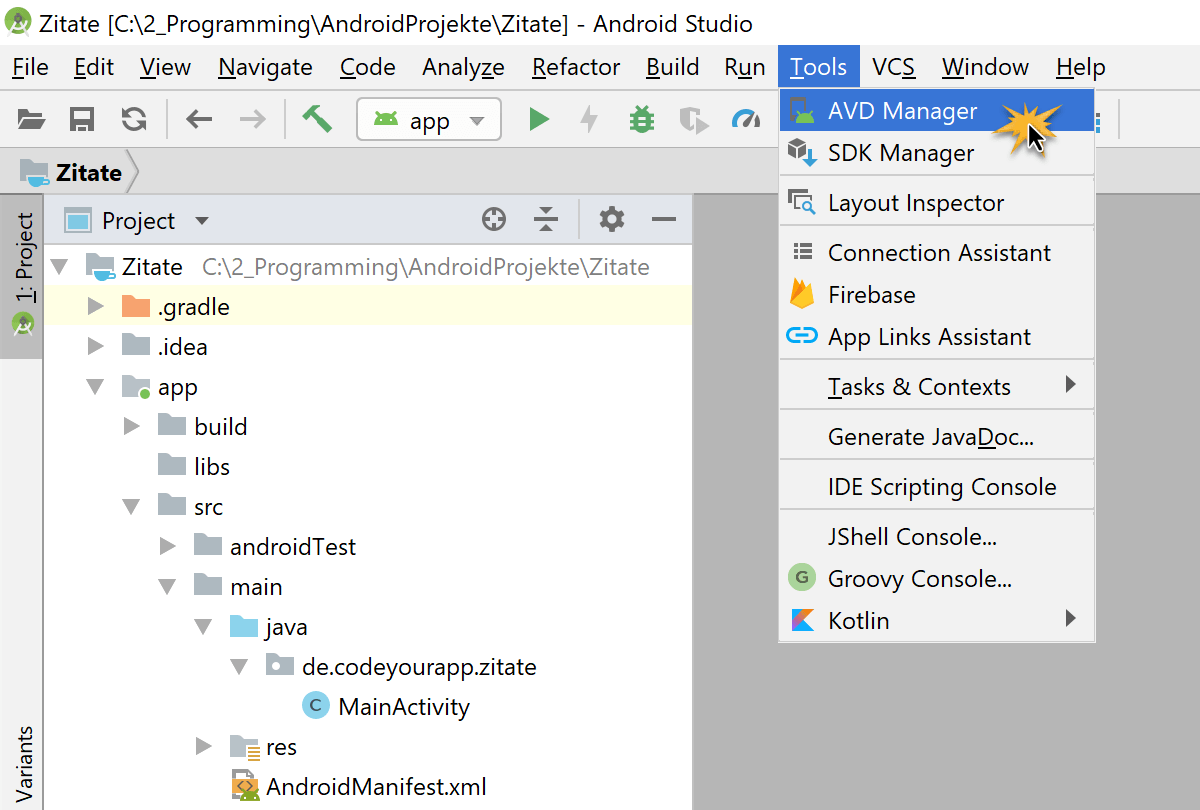Screen dimensions: 1200x810
Task: Collapse the de.codeyourapp.zitate package
Action: tap(240, 667)
